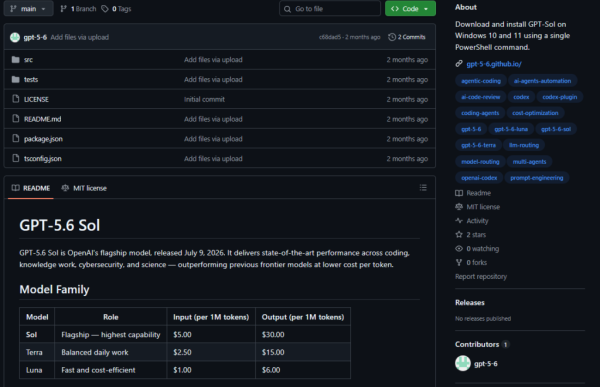
Task: Open the MIT license sidebar link
Action: click(483, 207)
